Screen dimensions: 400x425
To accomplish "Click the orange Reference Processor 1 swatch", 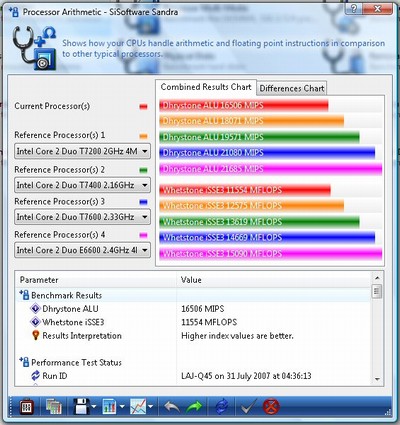I will pos(143,136).
